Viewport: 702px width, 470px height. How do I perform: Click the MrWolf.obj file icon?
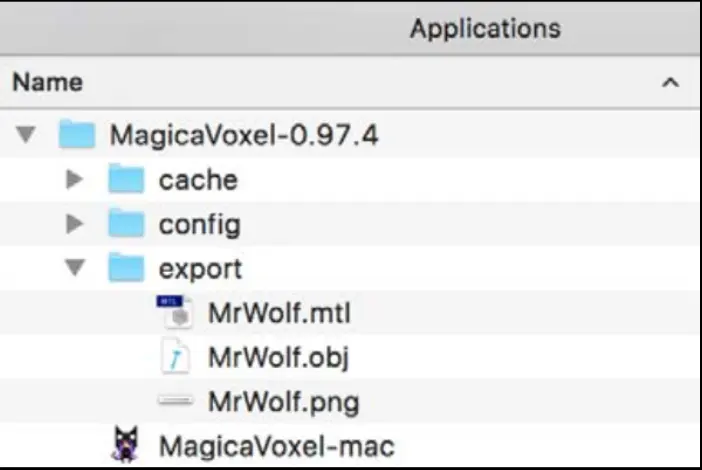175,357
